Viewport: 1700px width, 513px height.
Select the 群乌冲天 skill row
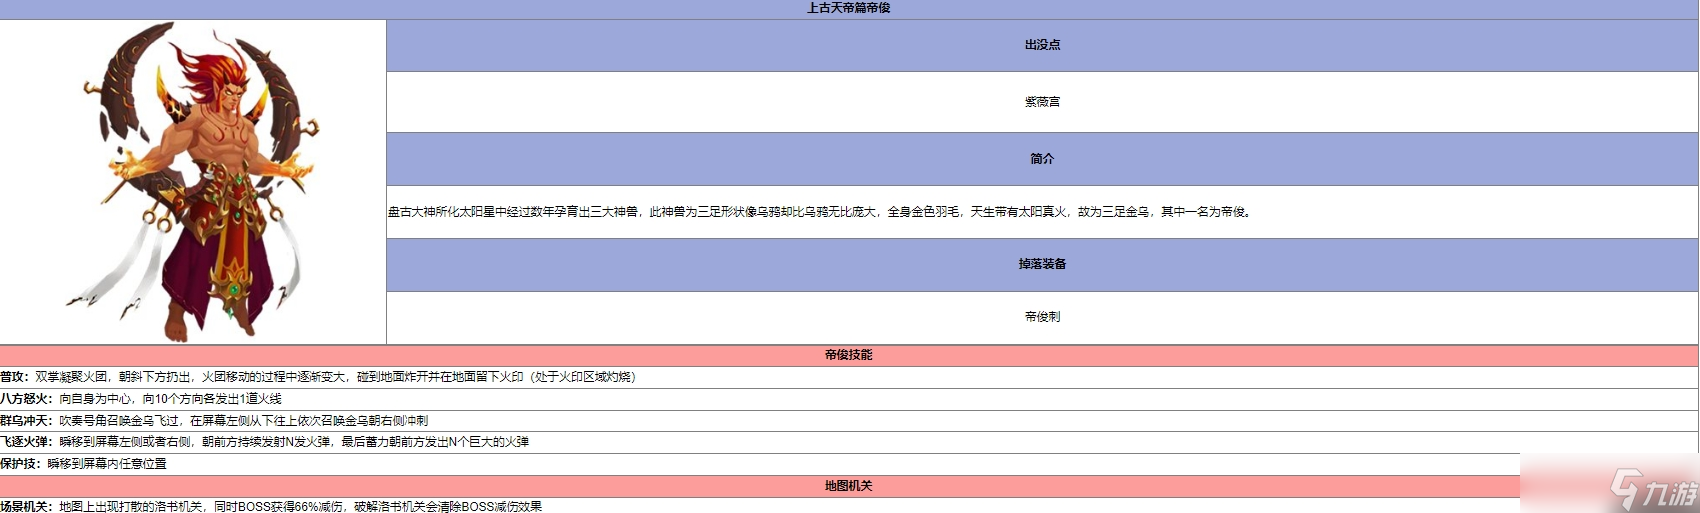pos(849,421)
